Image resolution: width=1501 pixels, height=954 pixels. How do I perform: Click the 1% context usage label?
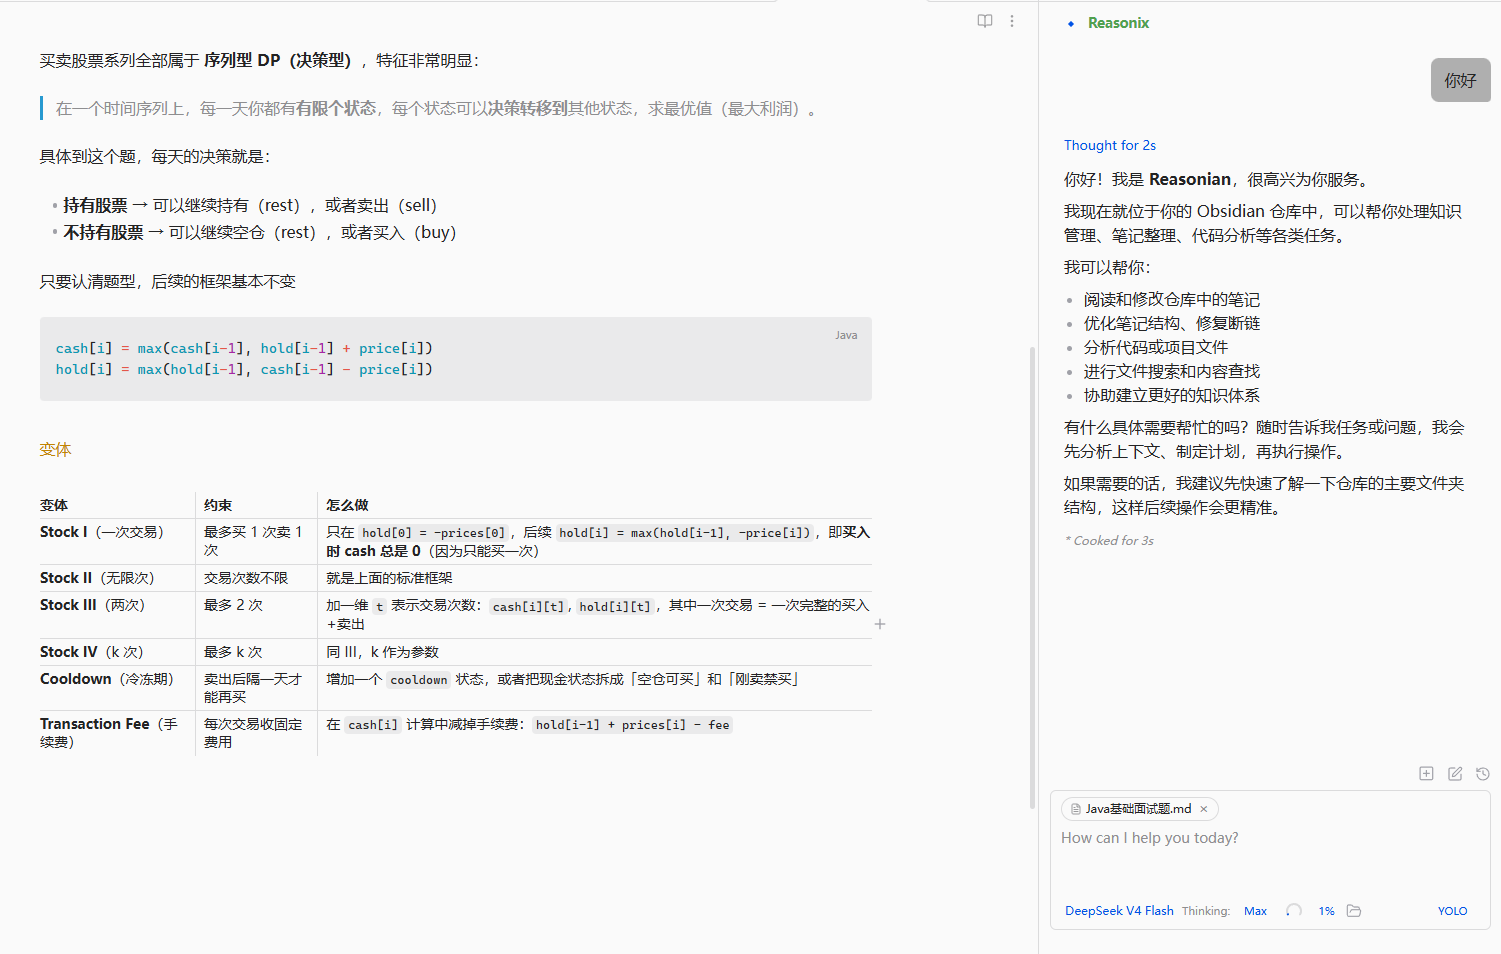(x=1326, y=911)
